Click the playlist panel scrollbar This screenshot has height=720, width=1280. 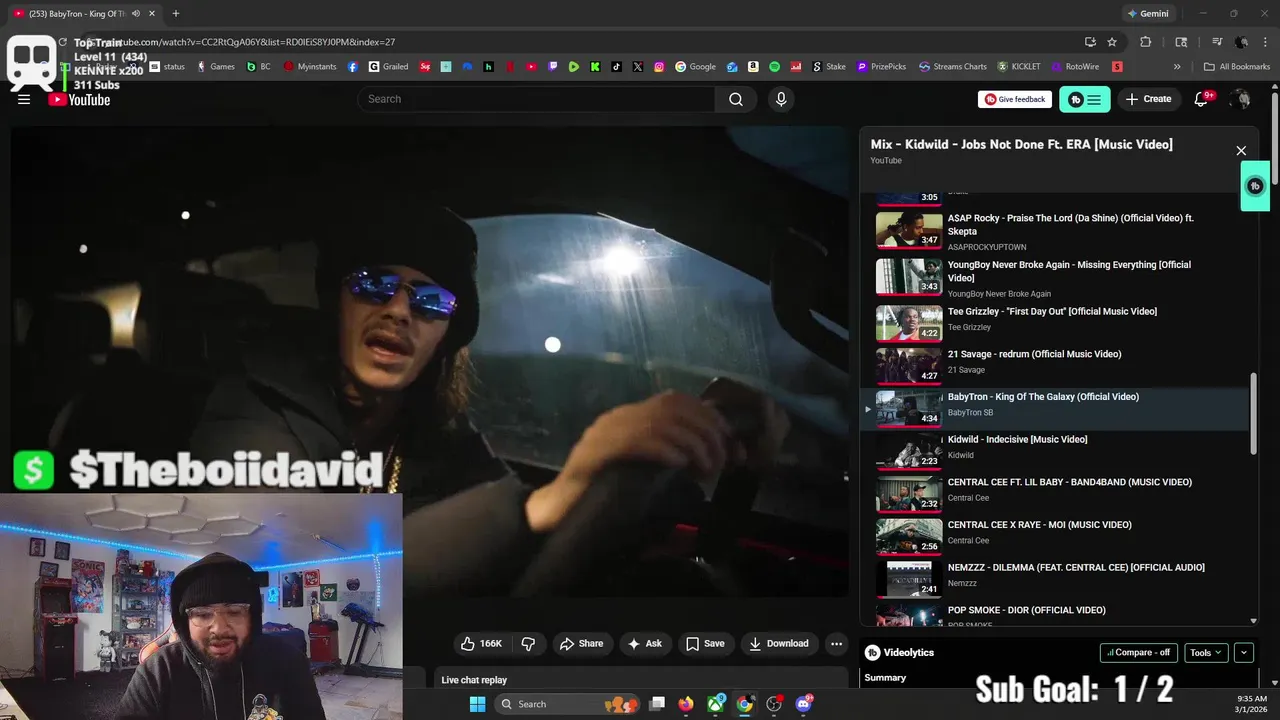pyautogui.click(x=1254, y=414)
